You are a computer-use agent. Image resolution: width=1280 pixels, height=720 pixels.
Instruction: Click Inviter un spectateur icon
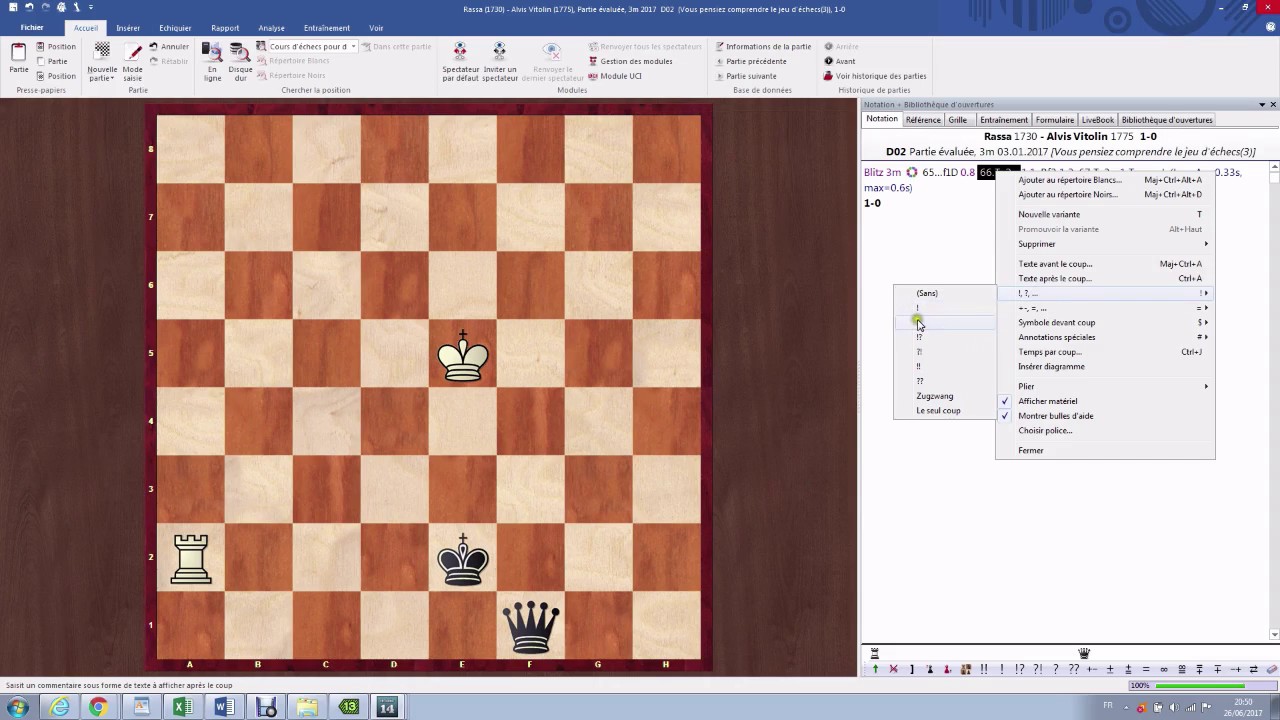click(499, 50)
